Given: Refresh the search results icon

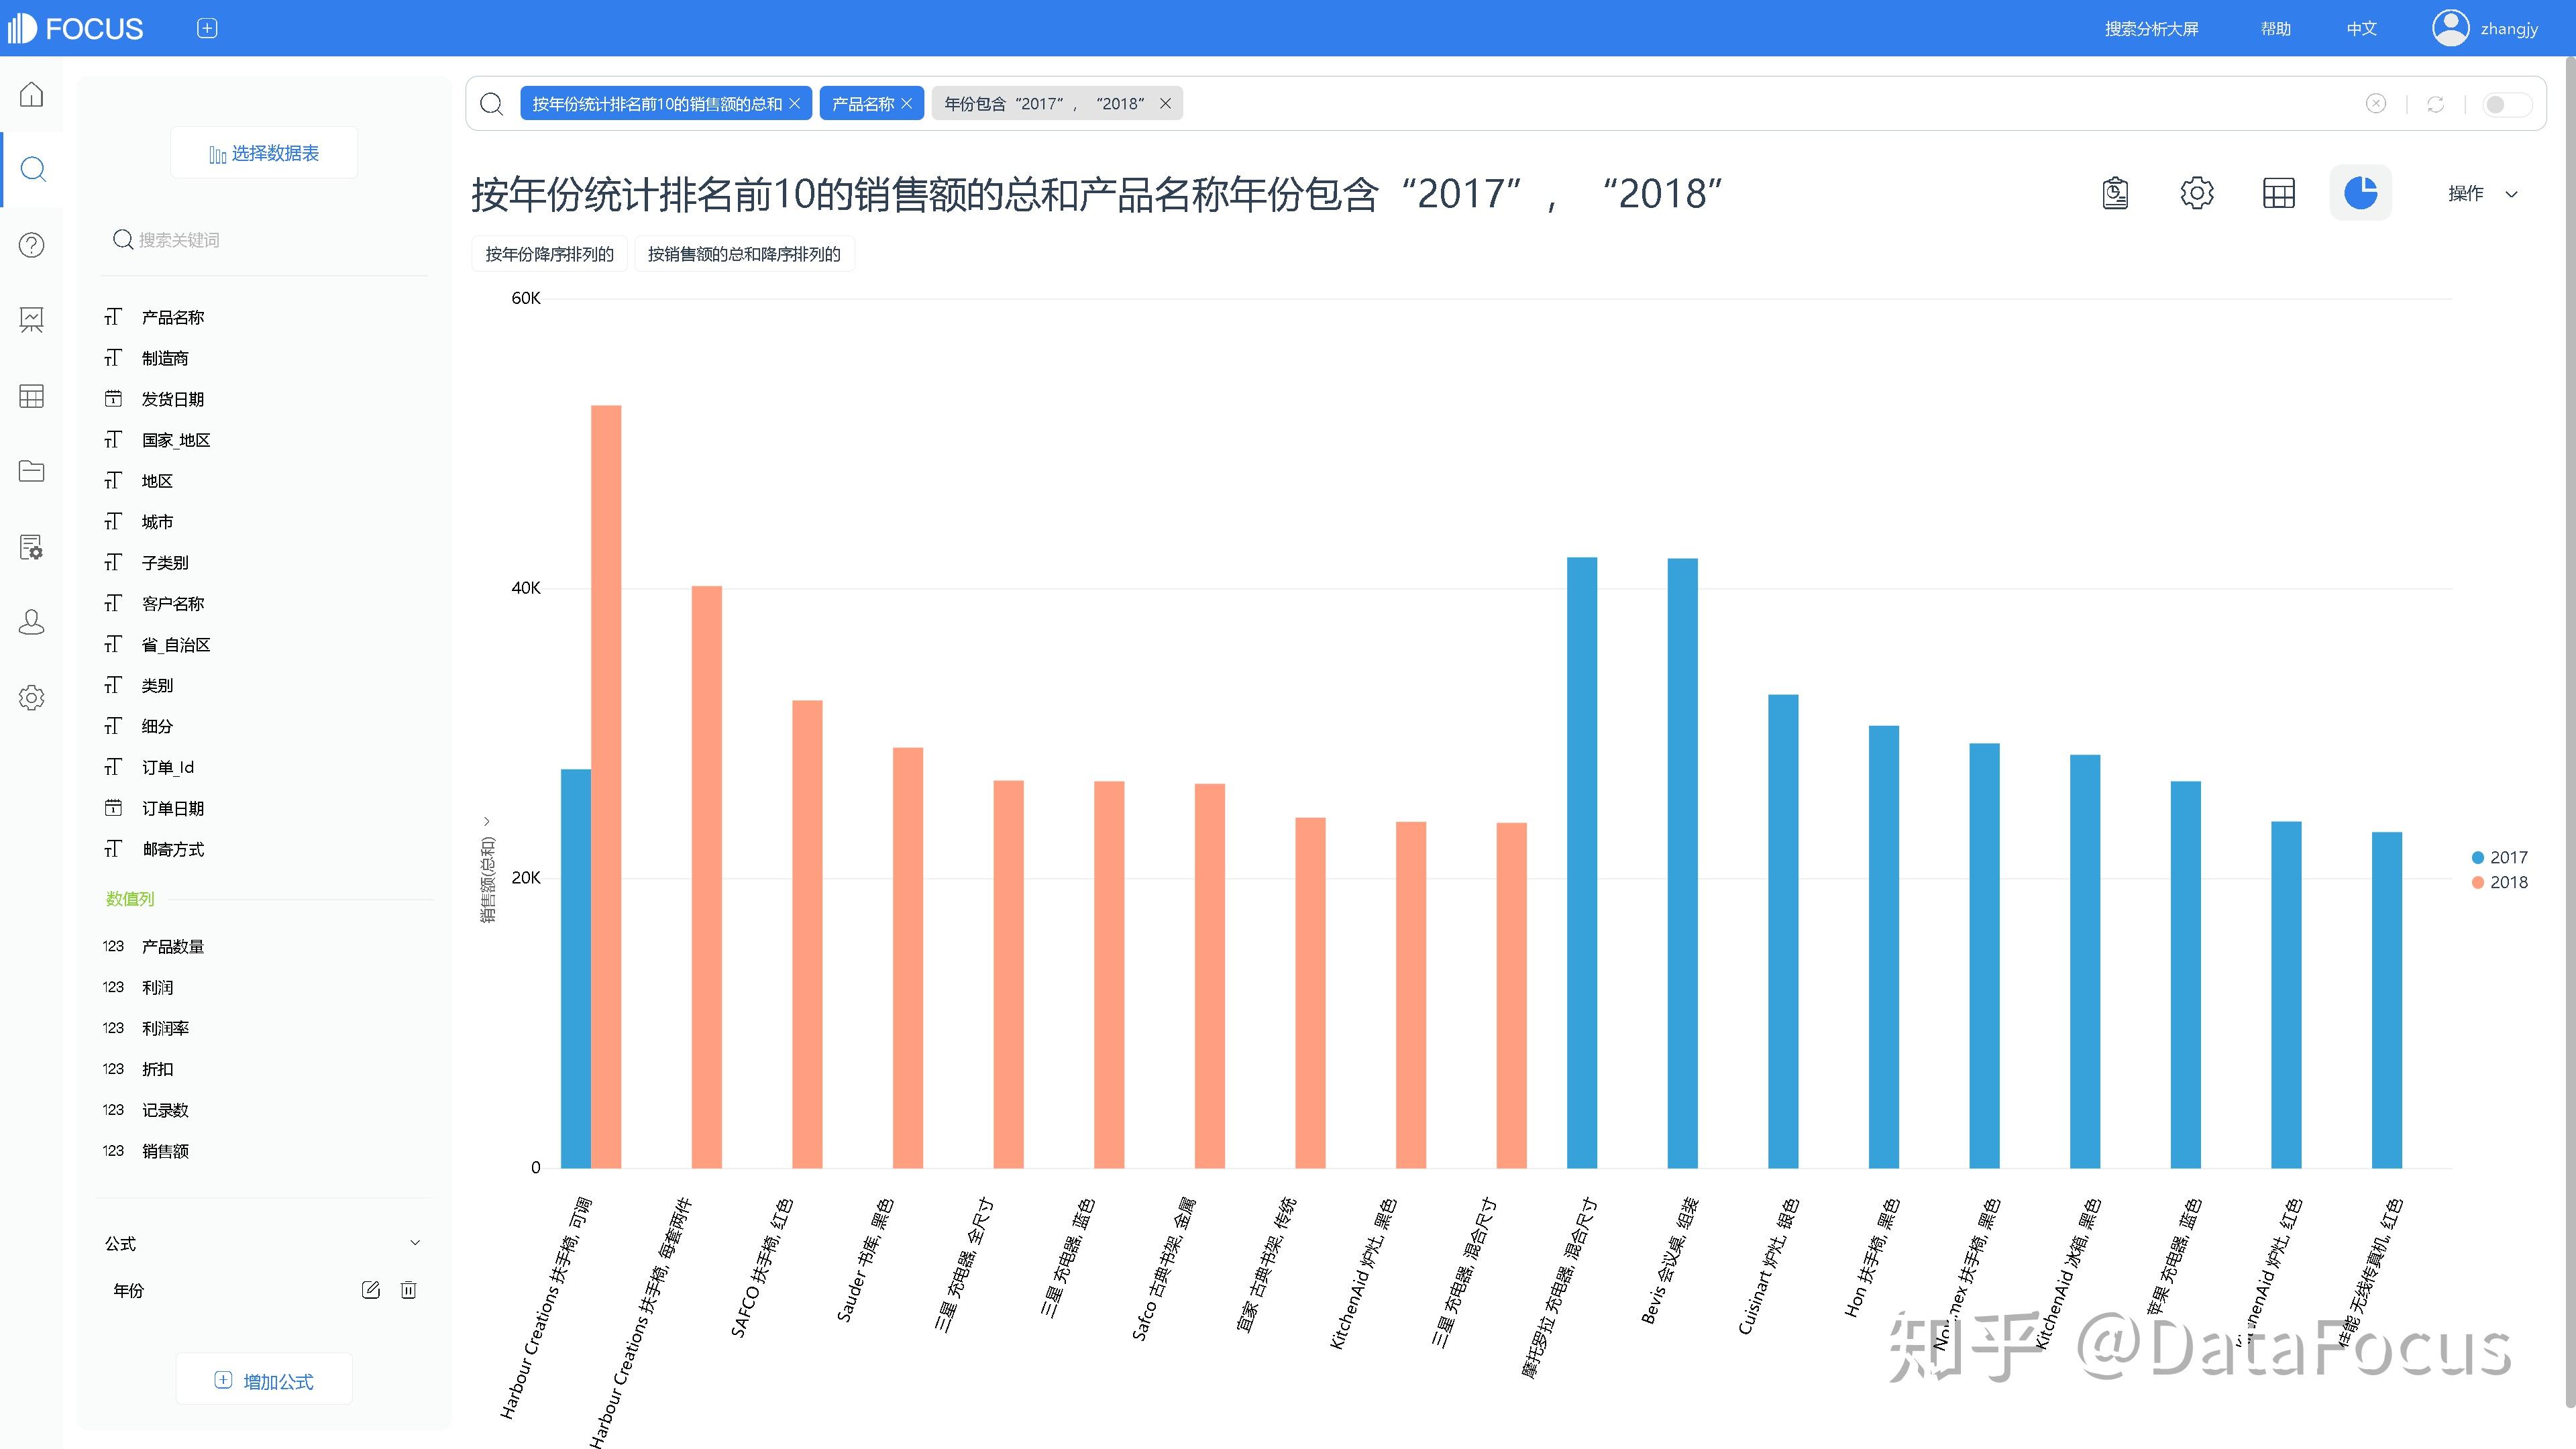Looking at the screenshot, I should (2436, 104).
